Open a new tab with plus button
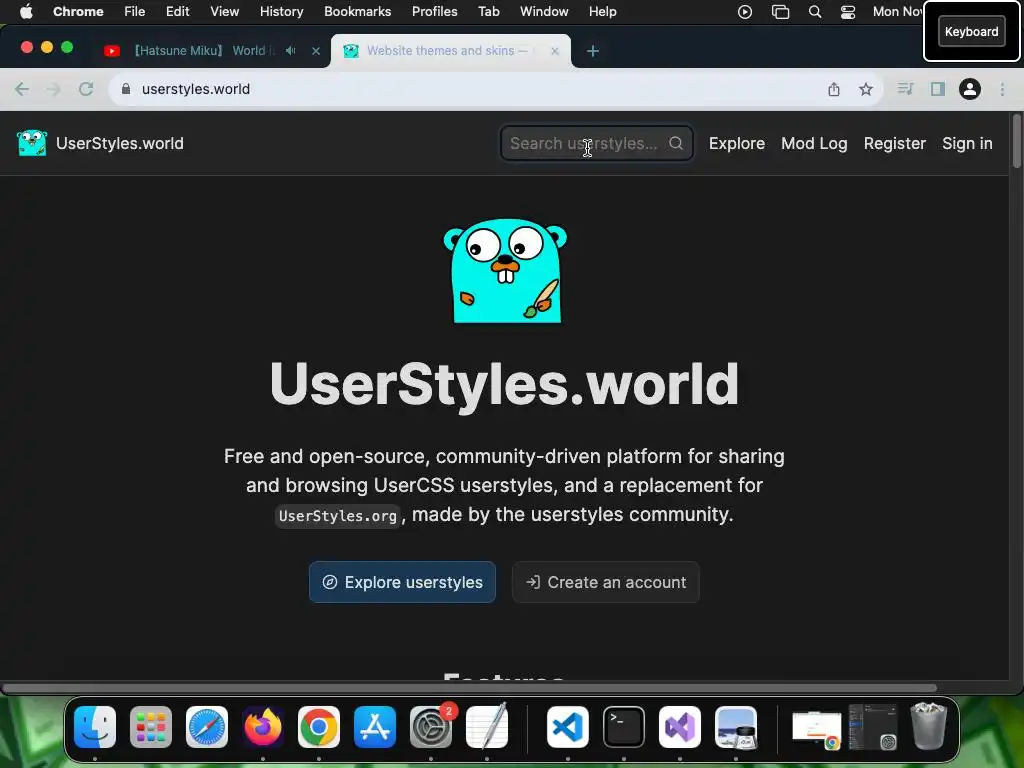The width and height of the screenshot is (1024, 768). [592, 51]
